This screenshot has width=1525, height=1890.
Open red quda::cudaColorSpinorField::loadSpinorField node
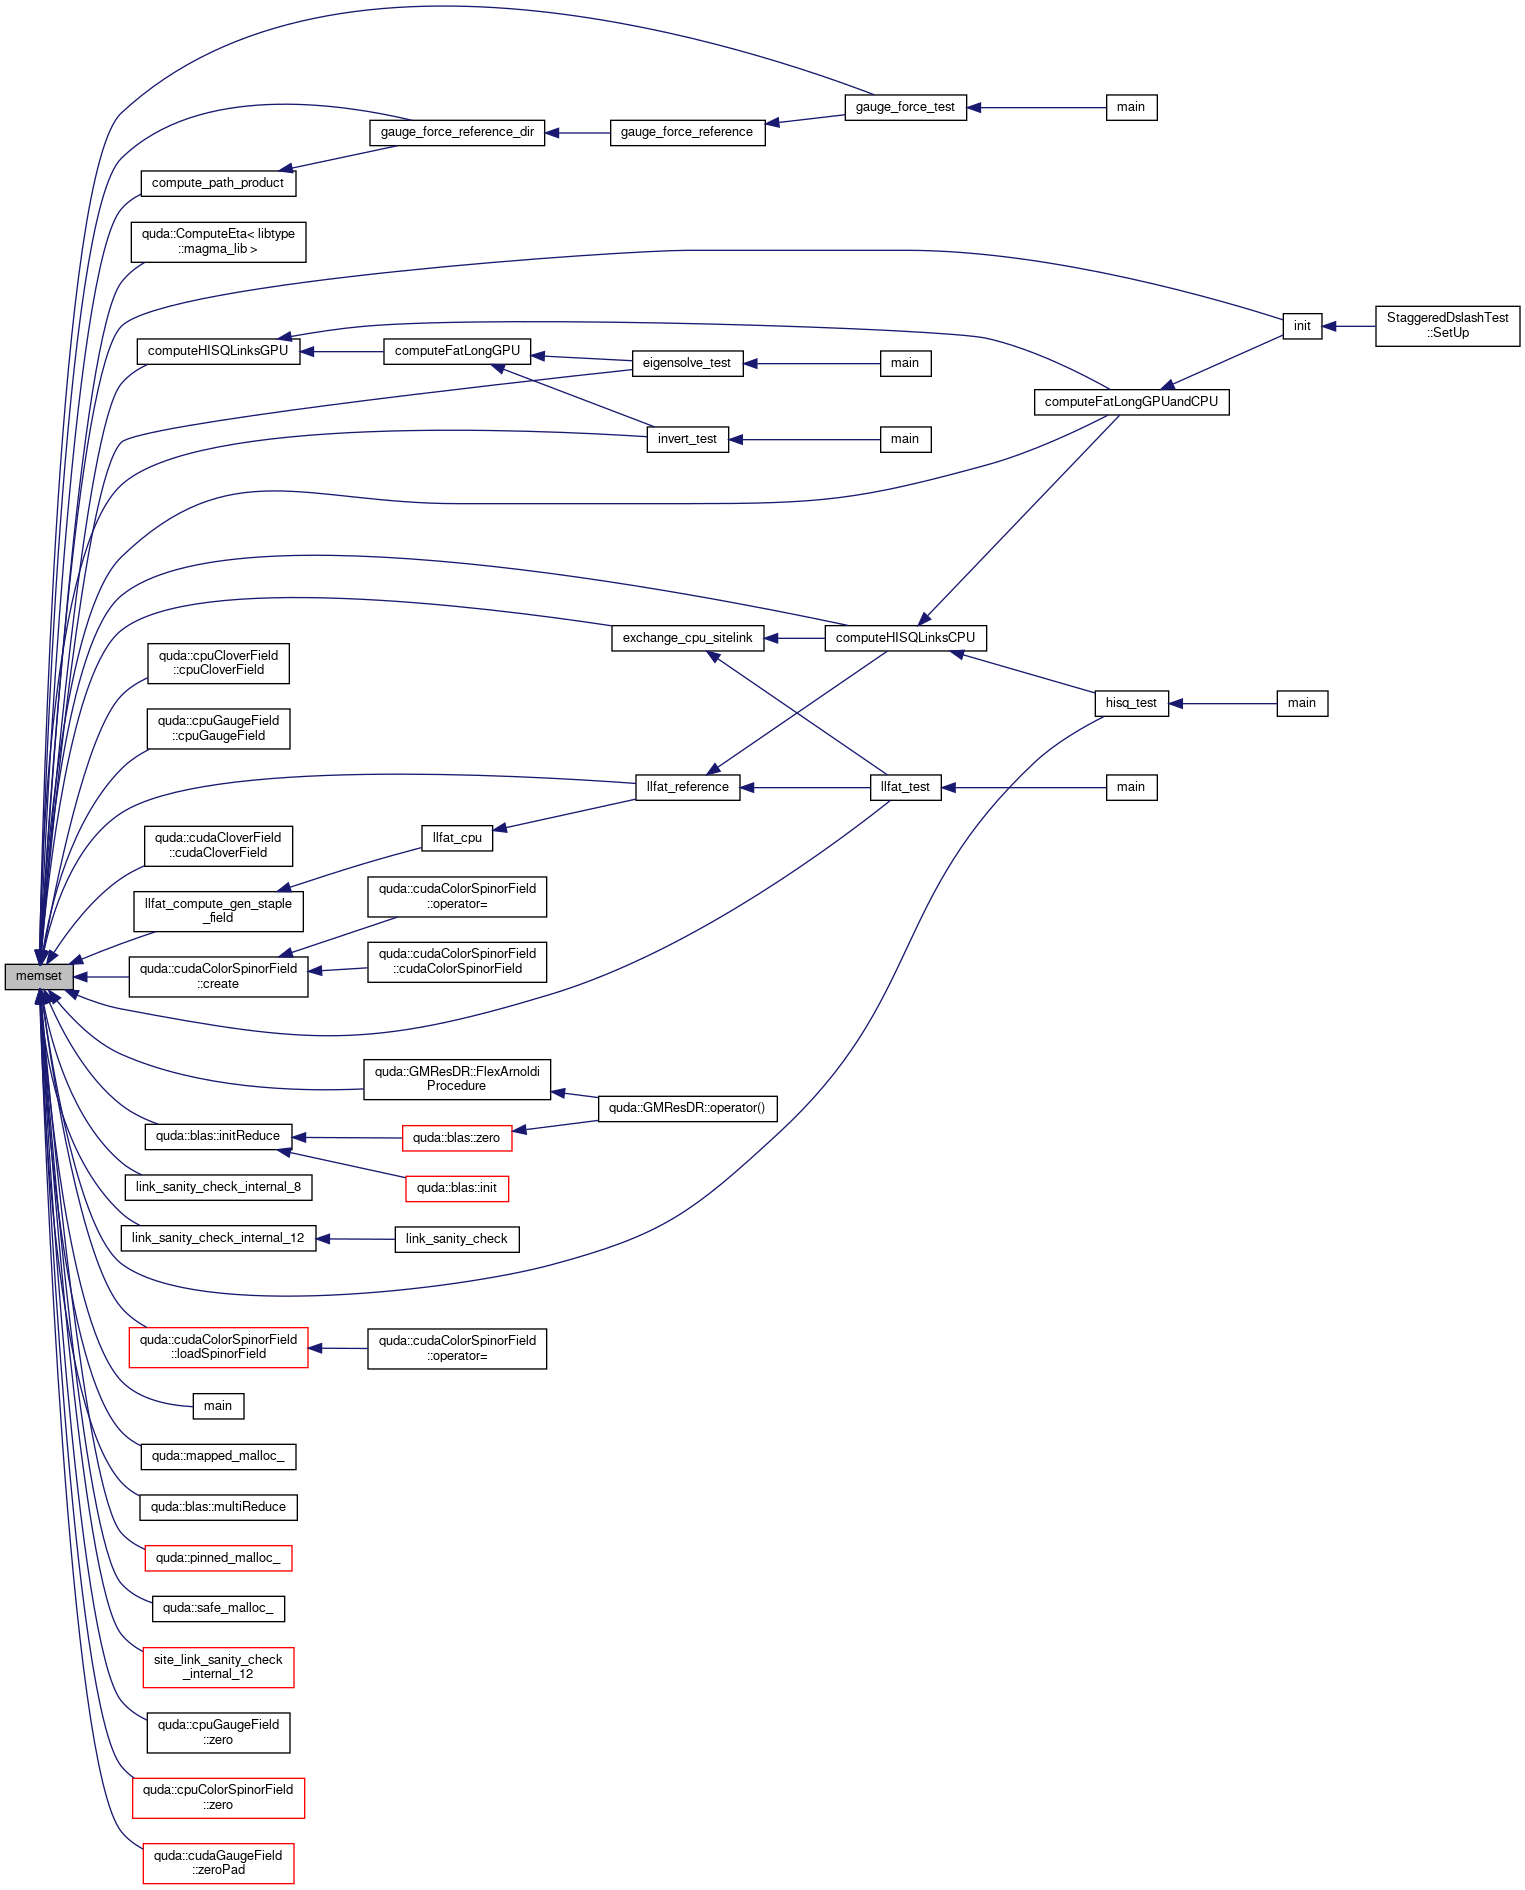pos(218,1348)
